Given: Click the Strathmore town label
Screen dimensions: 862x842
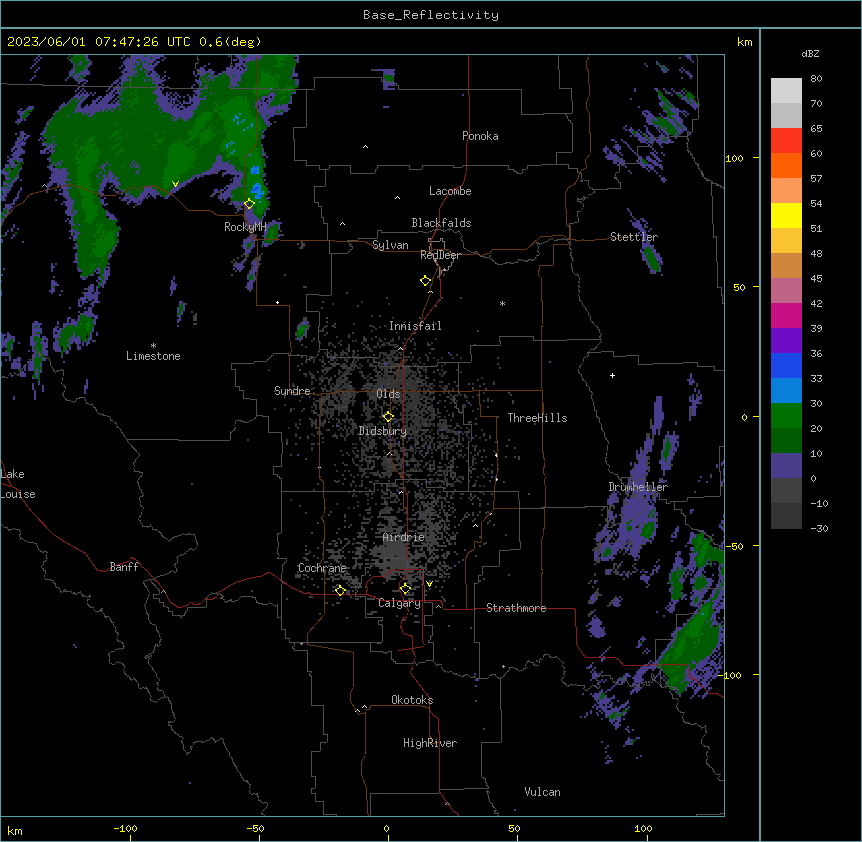Looking at the screenshot, I should click(516, 608).
